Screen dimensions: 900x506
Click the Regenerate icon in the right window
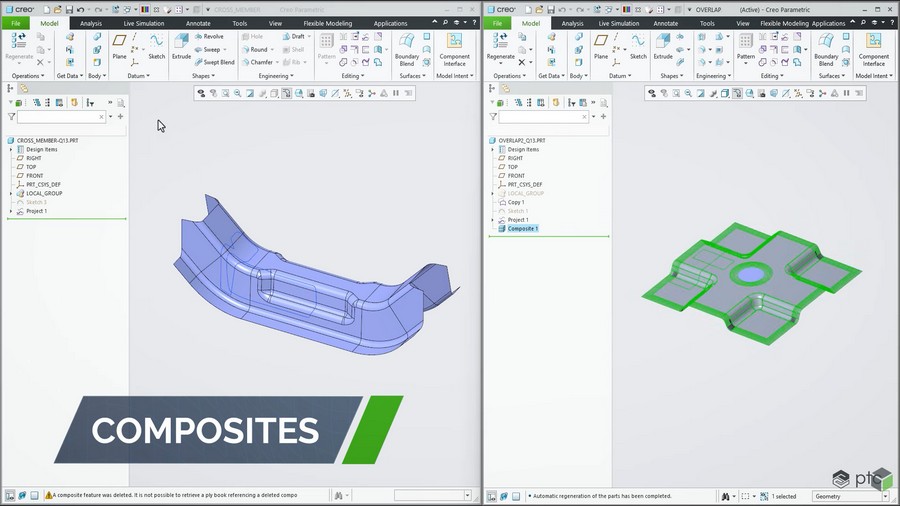point(501,46)
